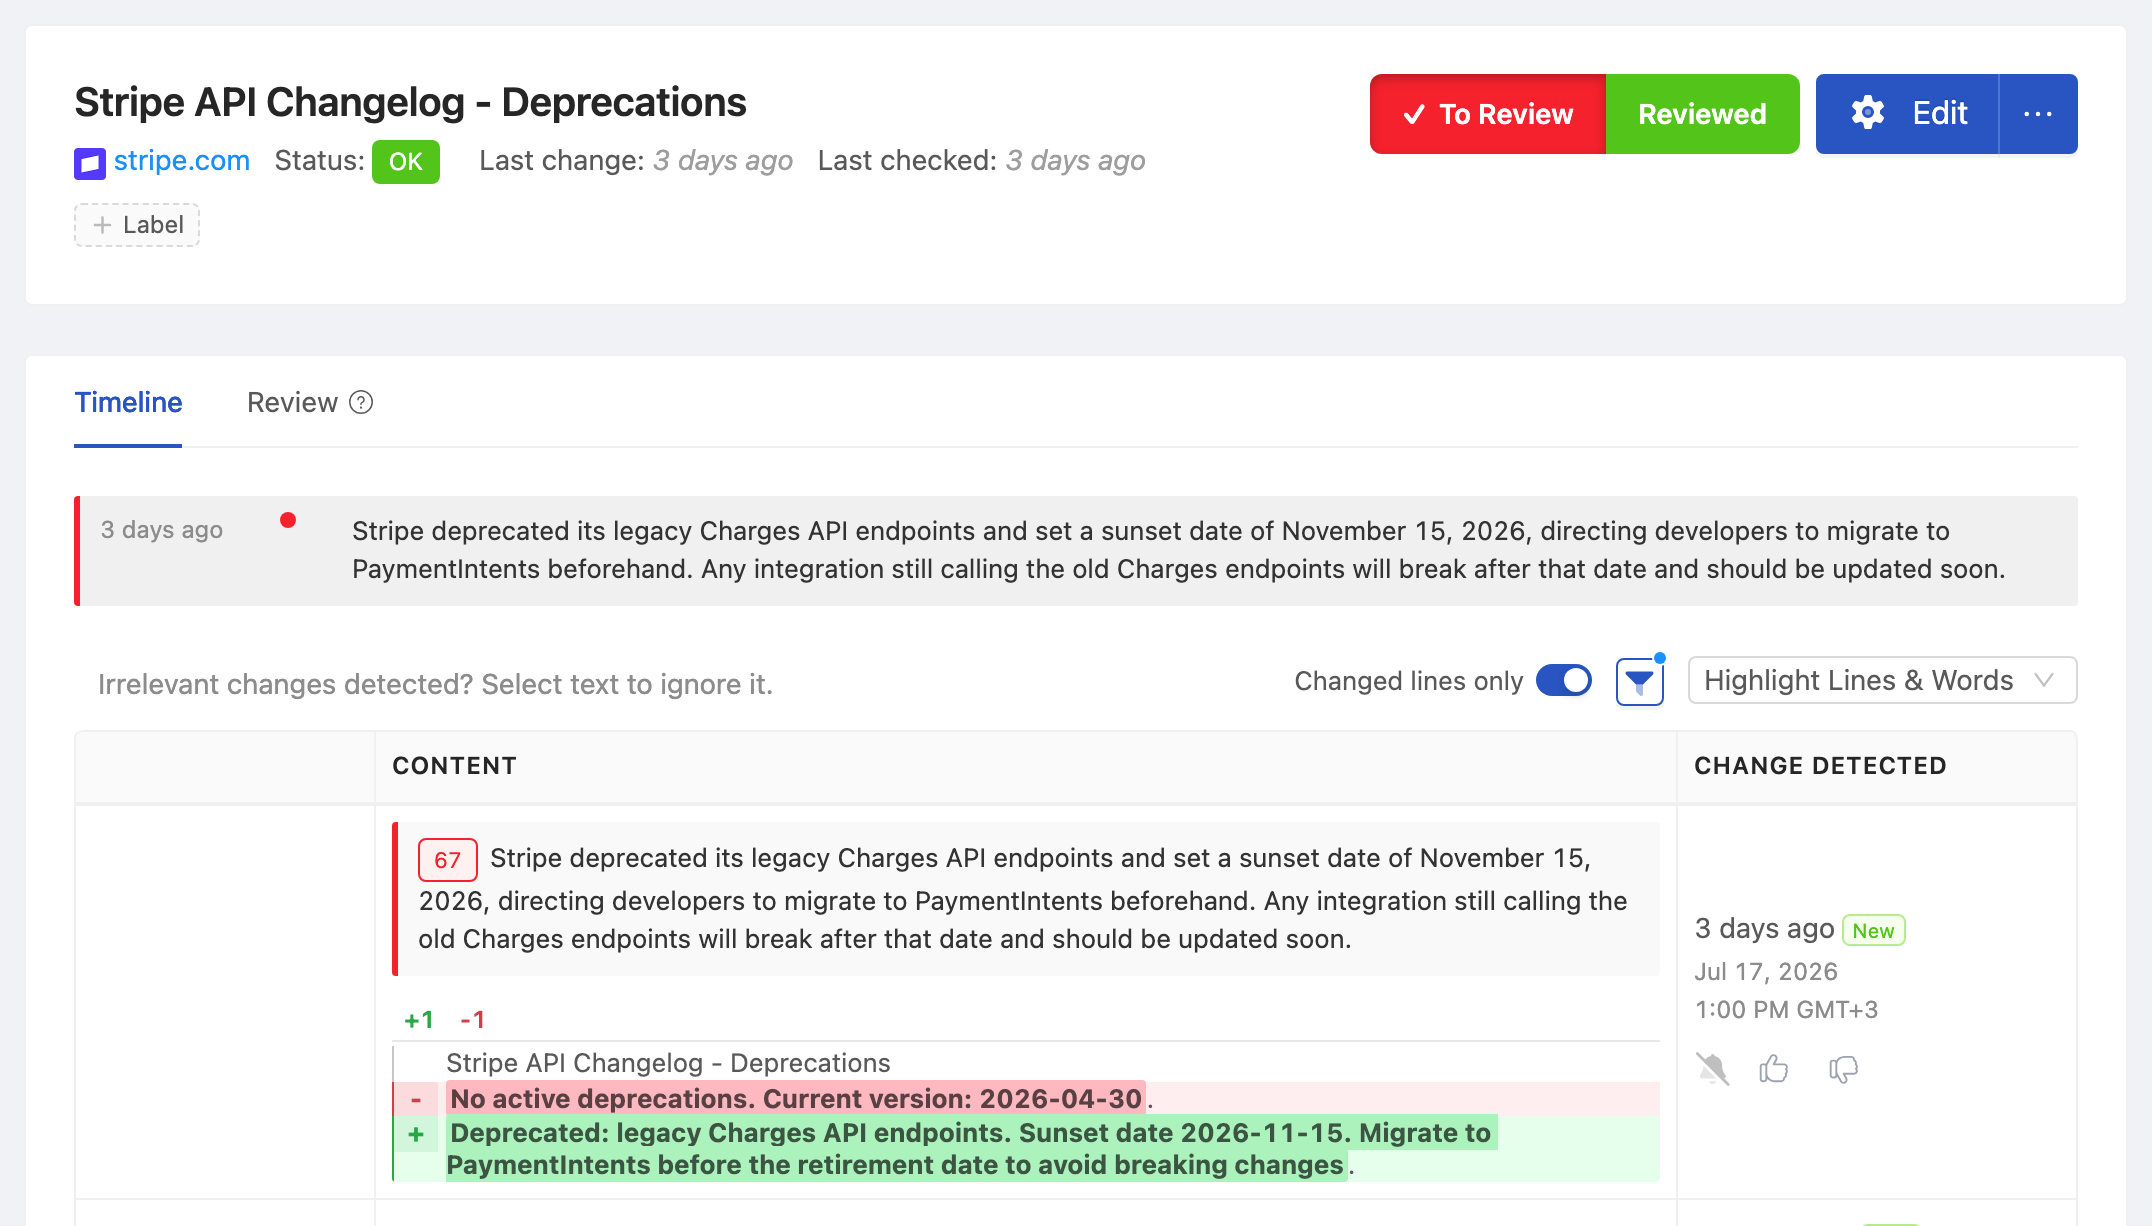Toggle Changed lines only switch

coord(1564,681)
